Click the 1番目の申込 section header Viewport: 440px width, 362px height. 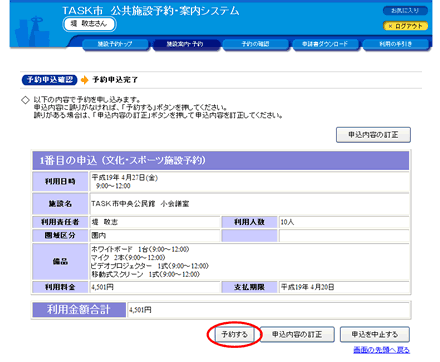[x=221, y=161]
